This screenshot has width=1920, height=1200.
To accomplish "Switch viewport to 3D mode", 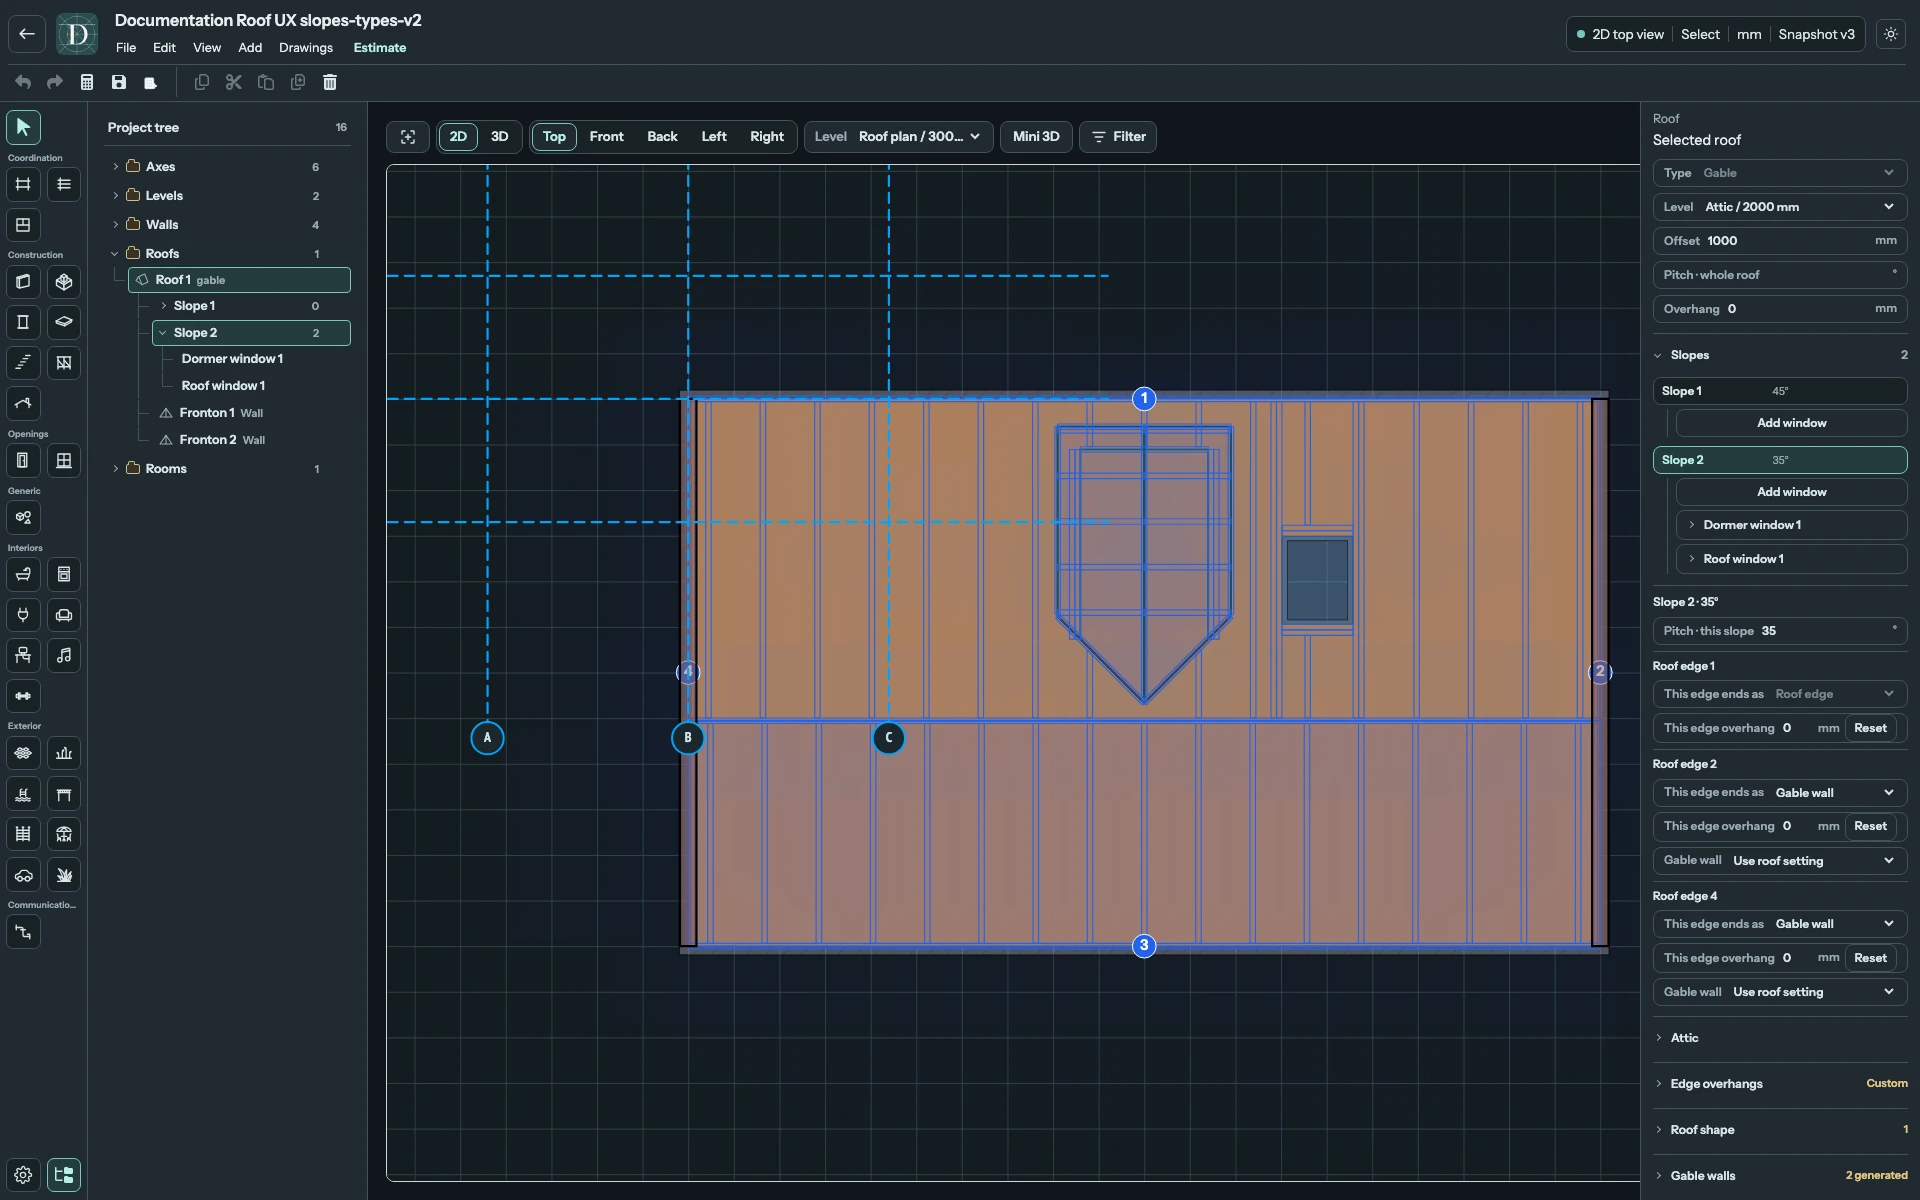I will [500, 137].
